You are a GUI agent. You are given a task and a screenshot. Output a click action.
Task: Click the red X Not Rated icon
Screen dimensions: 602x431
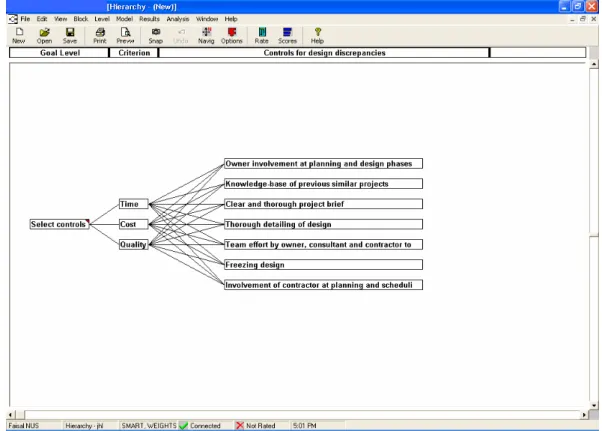(240, 425)
